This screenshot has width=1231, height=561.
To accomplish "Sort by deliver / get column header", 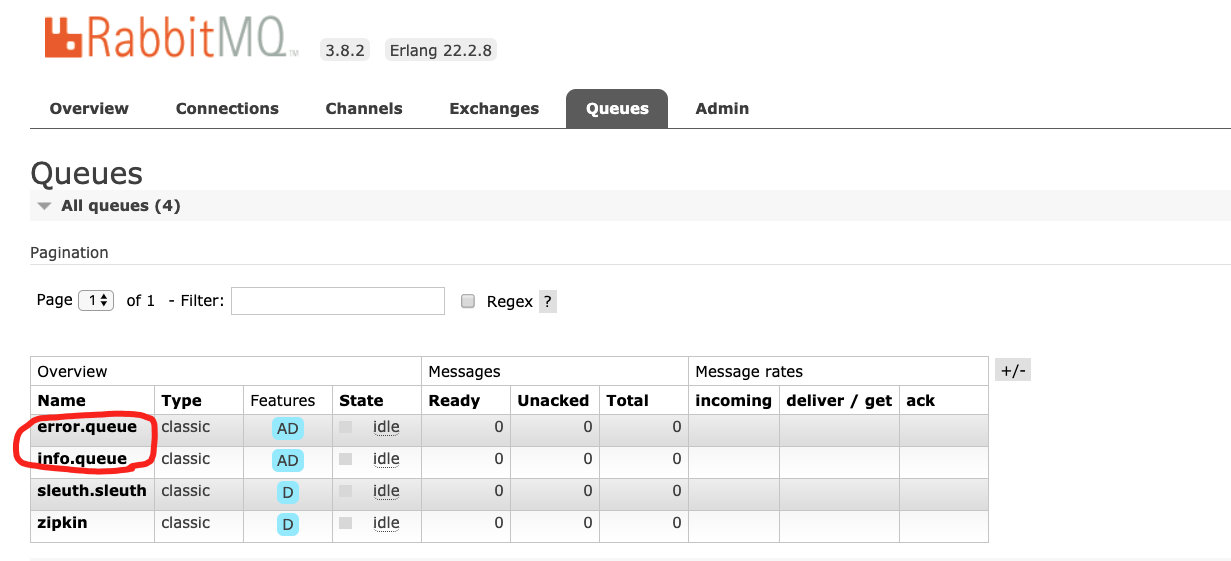I will tap(839, 400).
